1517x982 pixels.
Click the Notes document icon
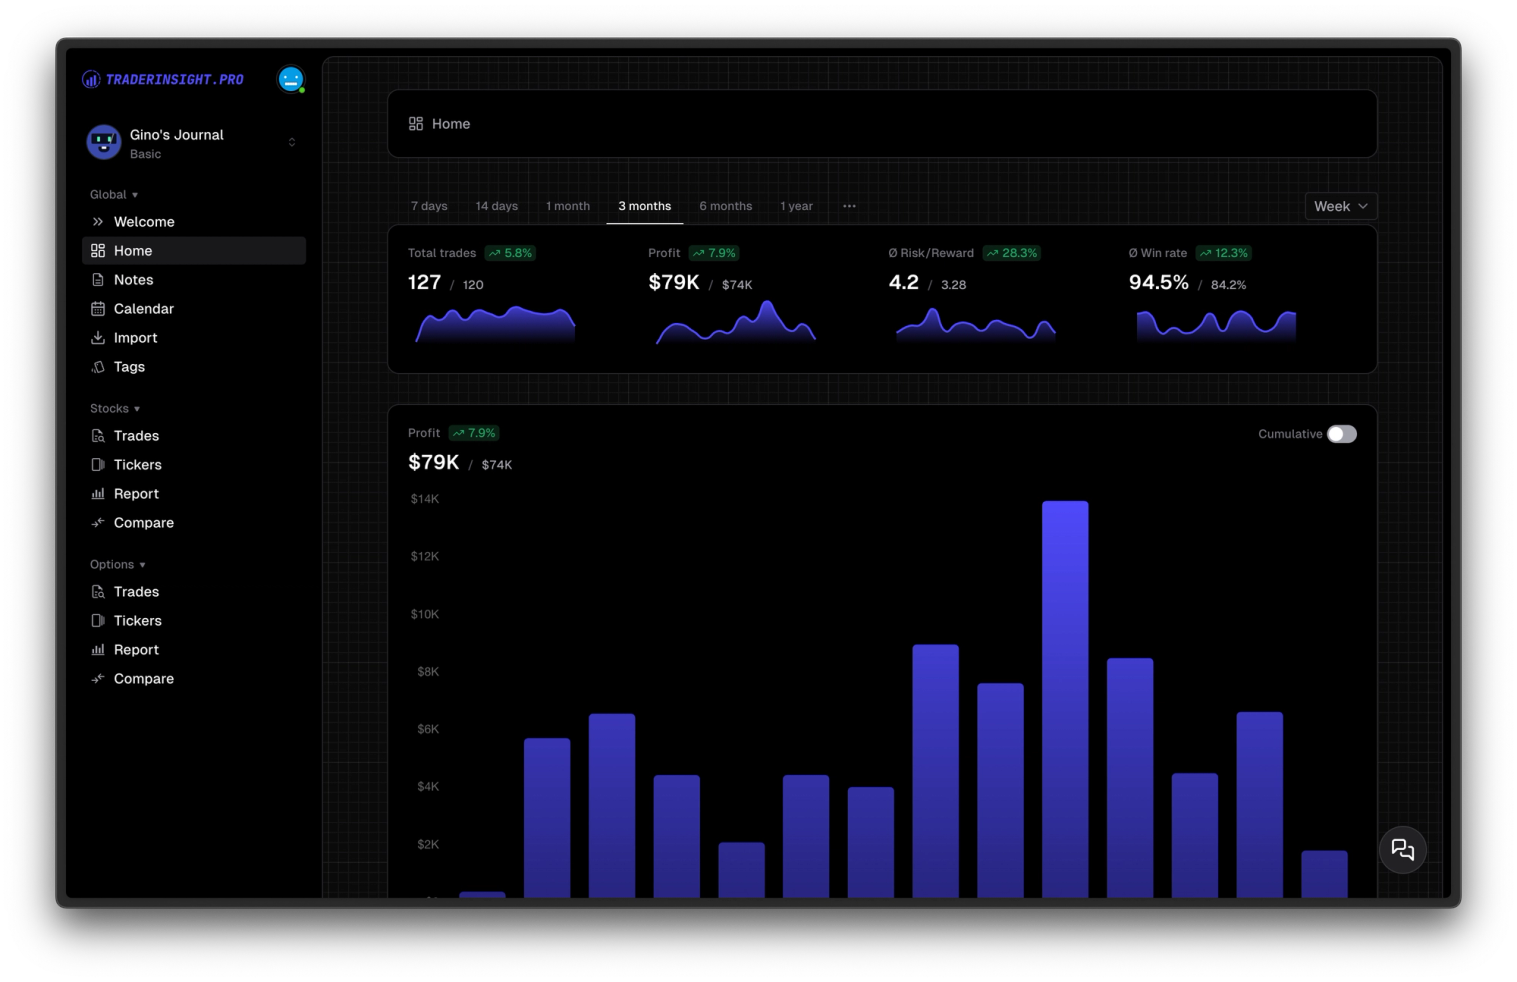tap(98, 280)
